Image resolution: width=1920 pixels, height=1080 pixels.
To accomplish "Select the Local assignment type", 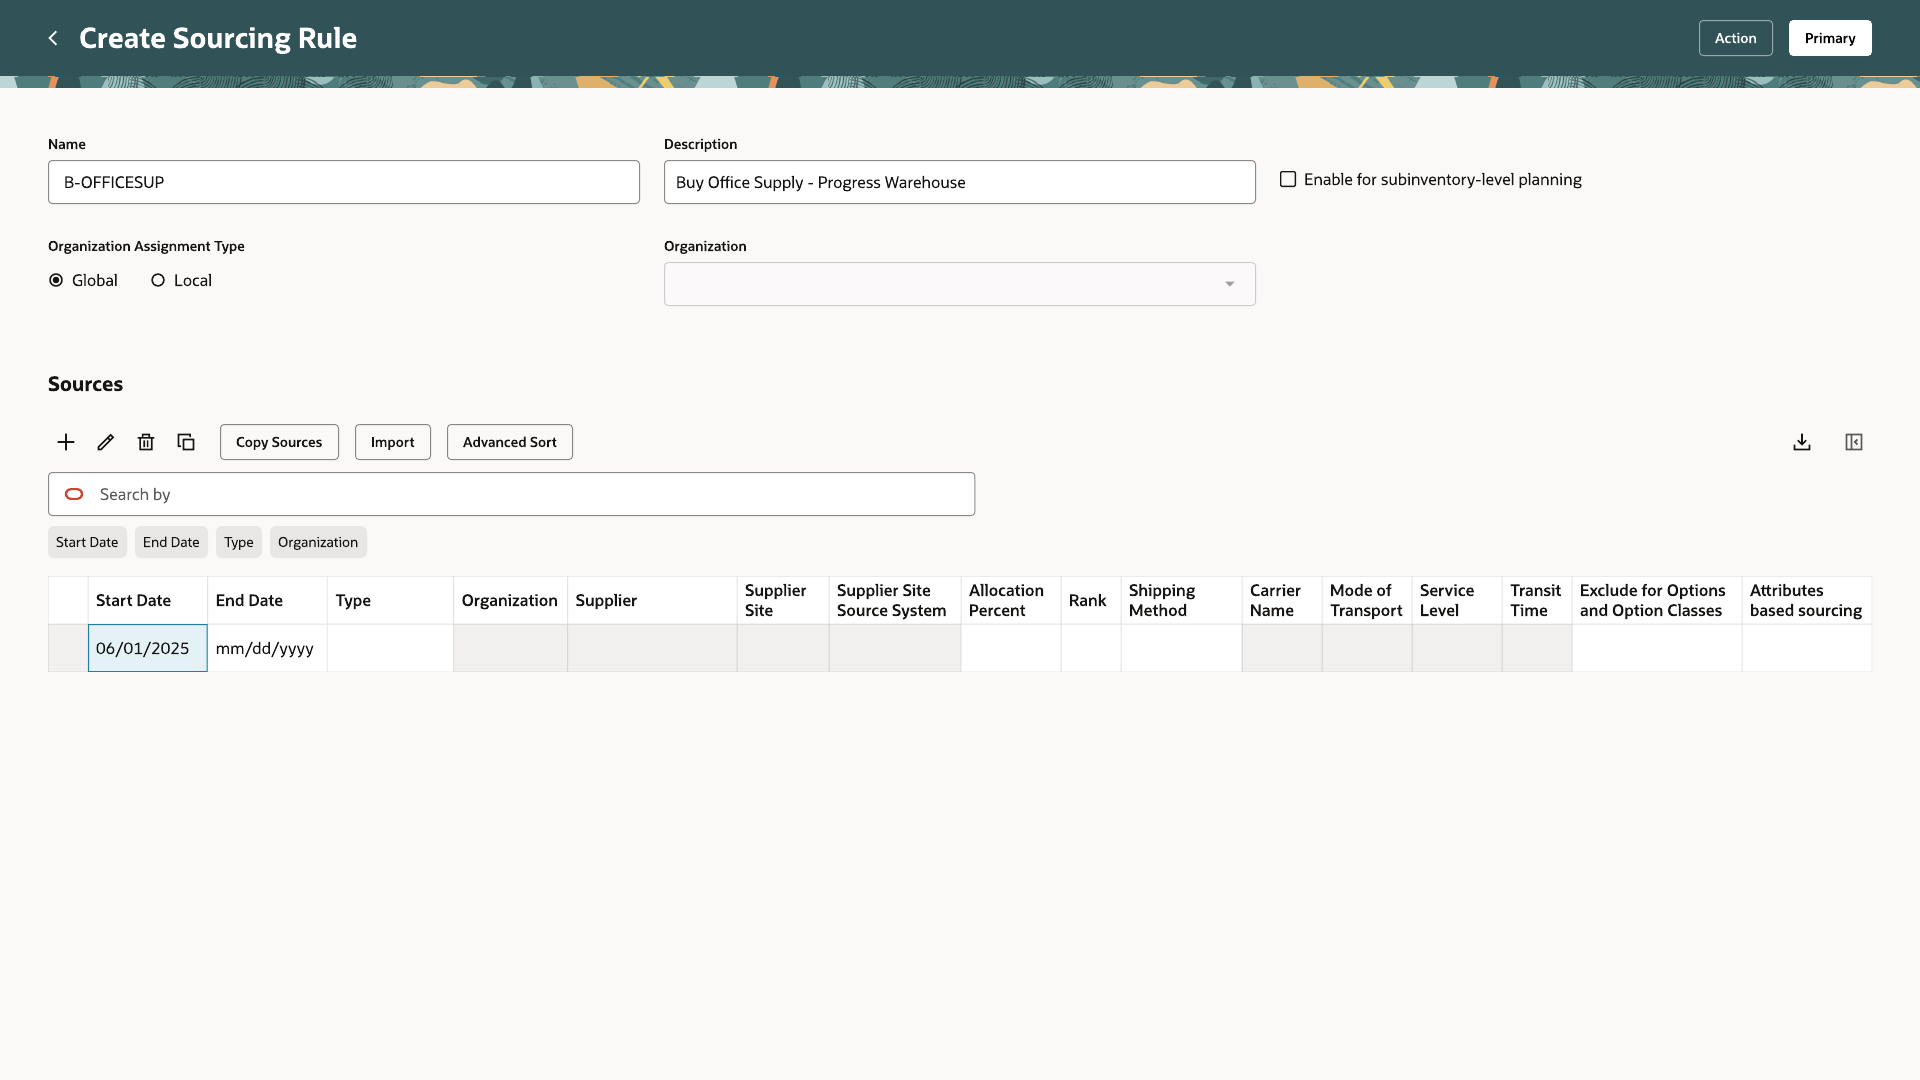I will click(158, 281).
